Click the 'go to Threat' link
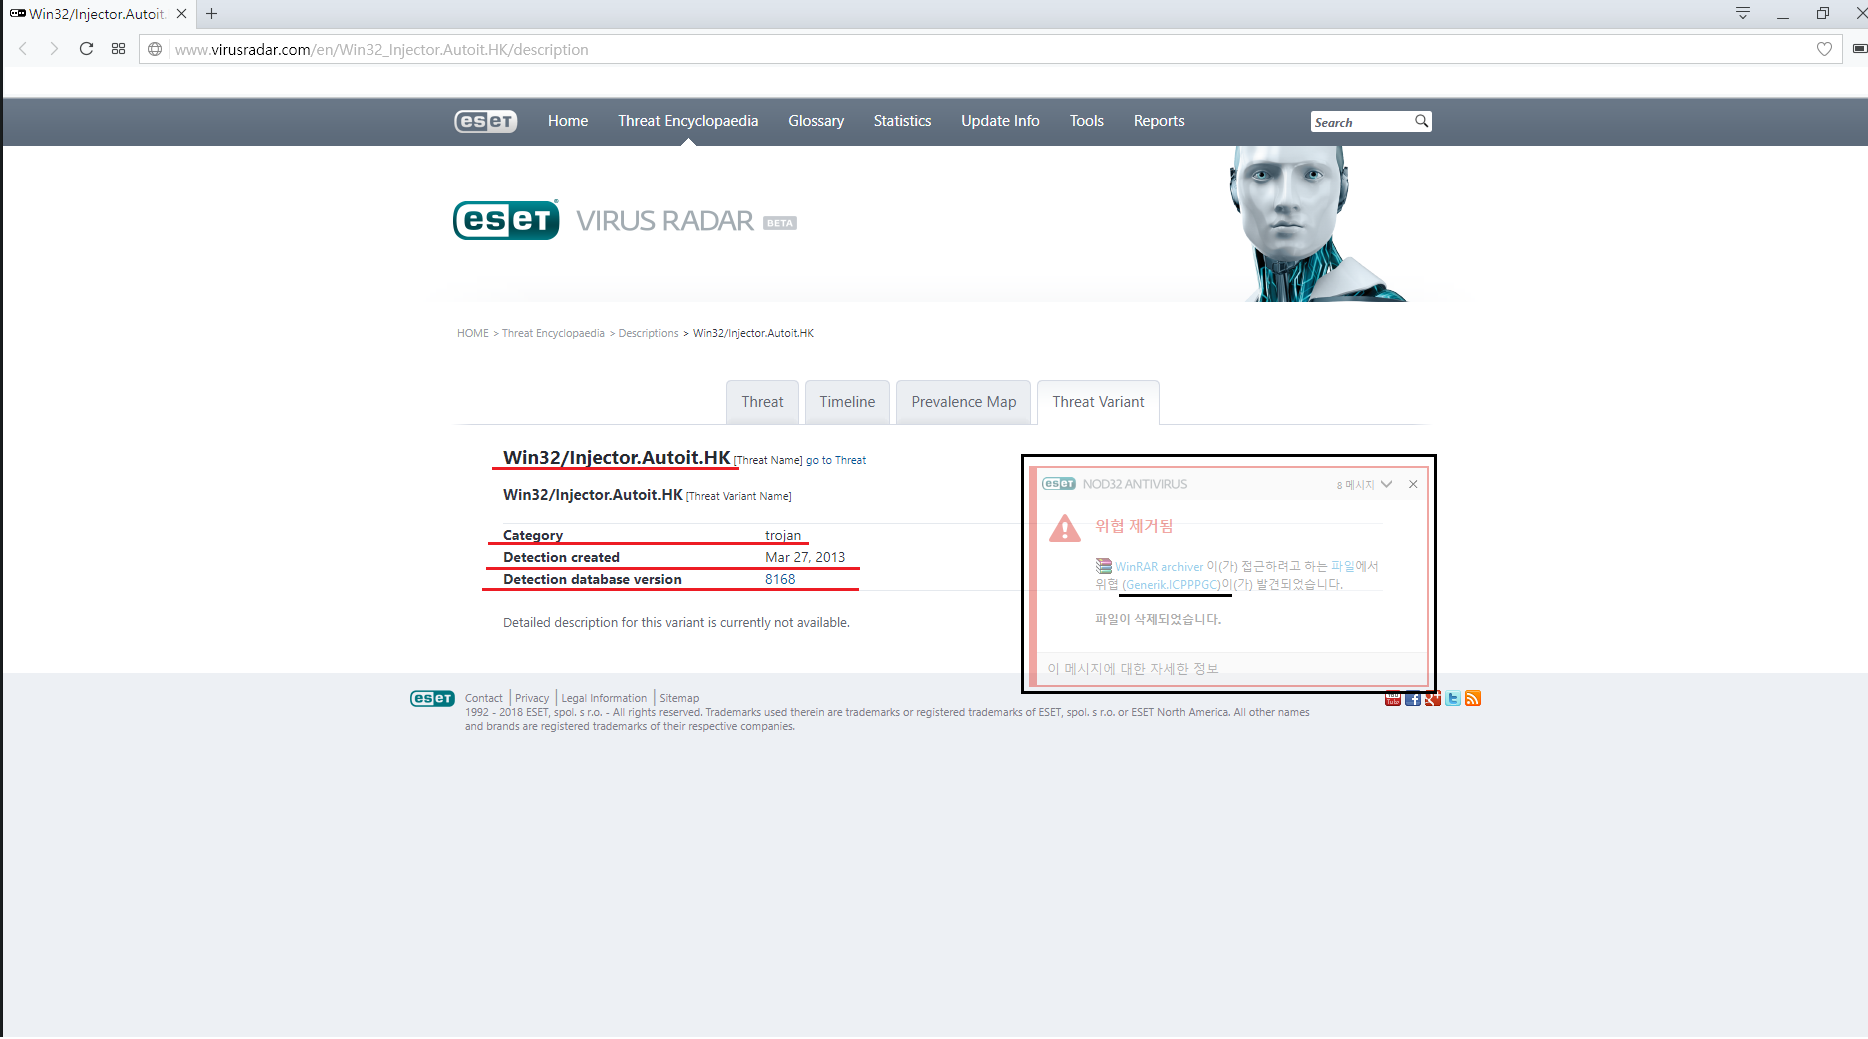The height and width of the screenshot is (1039, 1868). click(836, 460)
